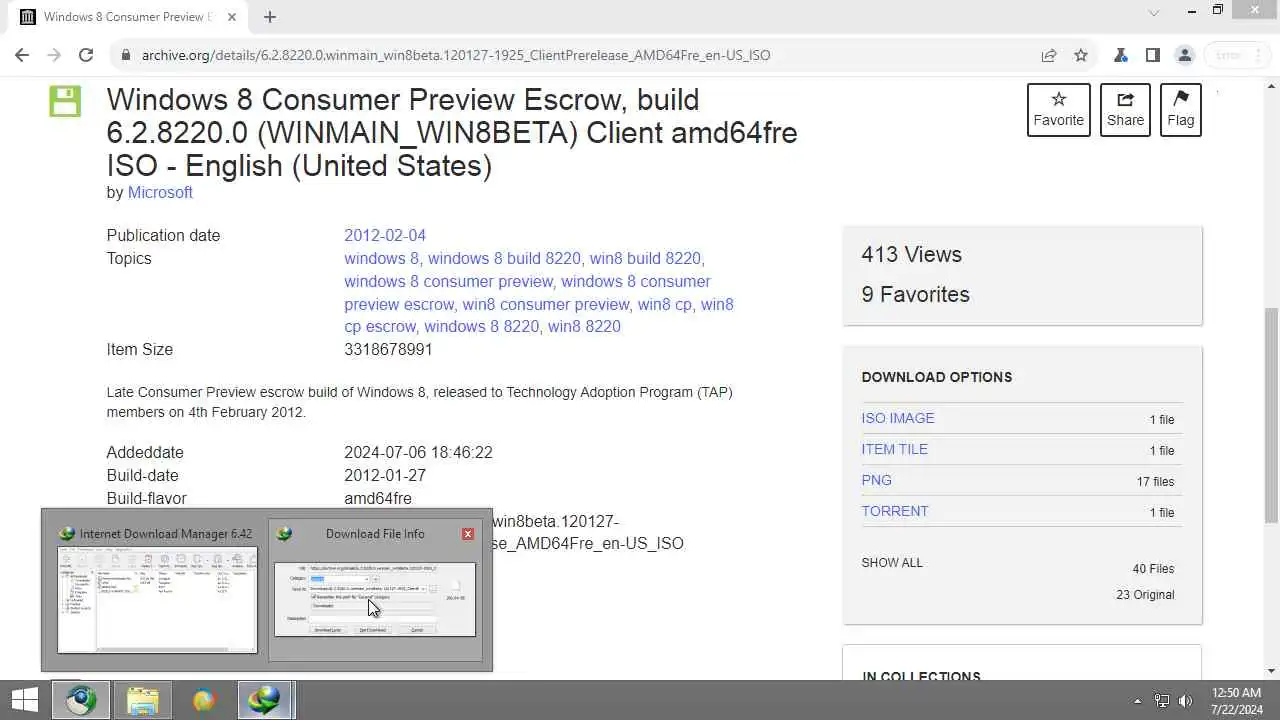Close the Windows 8 Consumer Preview tab

pos(231,17)
